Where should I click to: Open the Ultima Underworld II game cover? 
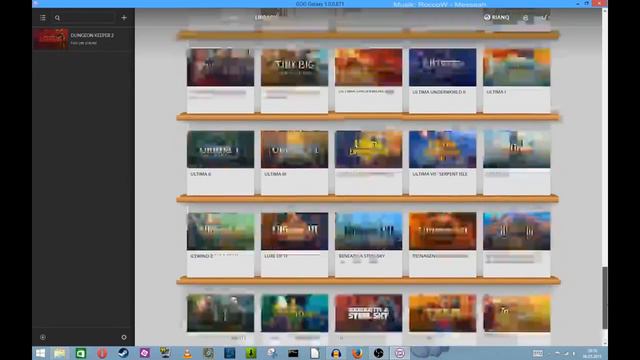pos(442,67)
